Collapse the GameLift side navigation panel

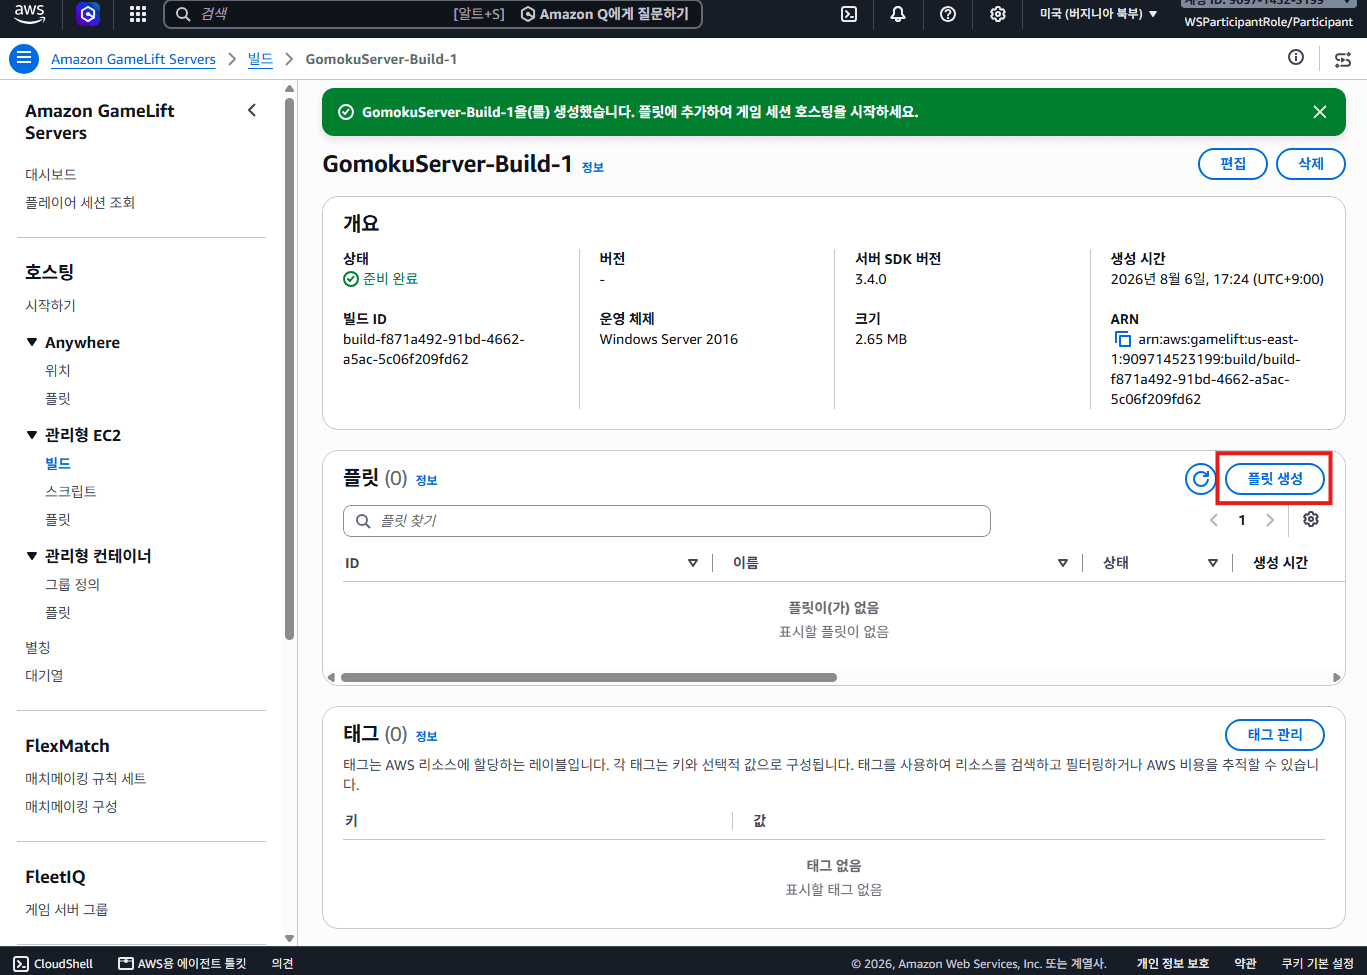point(252,110)
